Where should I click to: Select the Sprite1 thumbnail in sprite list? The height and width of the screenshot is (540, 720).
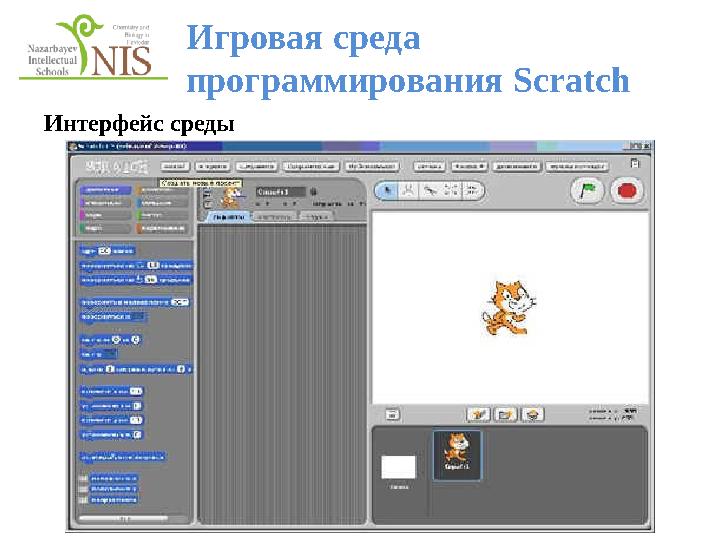point(457,455)
